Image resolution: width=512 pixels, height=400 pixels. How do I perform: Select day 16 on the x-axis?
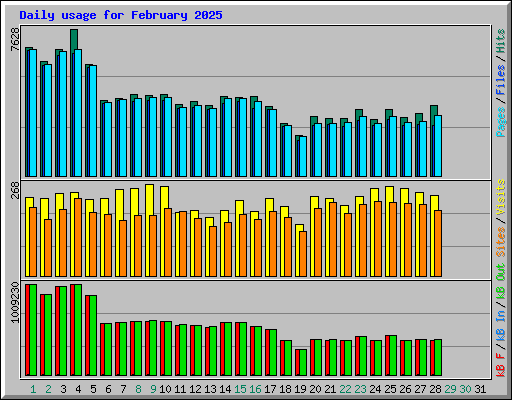click(x=255, y=389)
